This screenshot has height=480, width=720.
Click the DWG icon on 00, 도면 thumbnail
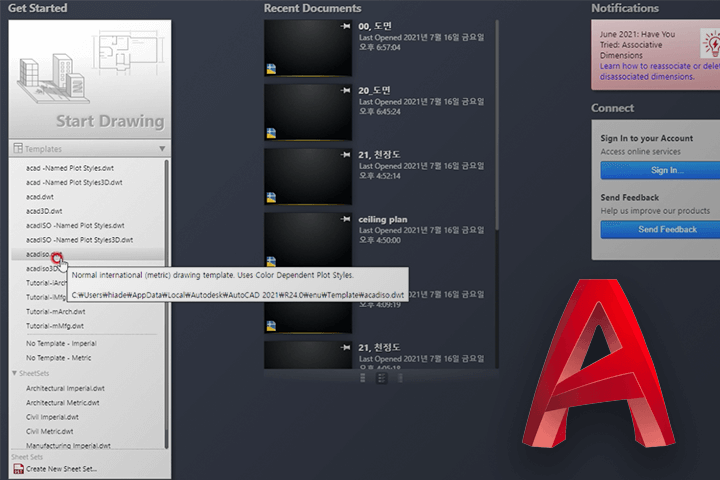pyautogui.click(x=271, y=69)
